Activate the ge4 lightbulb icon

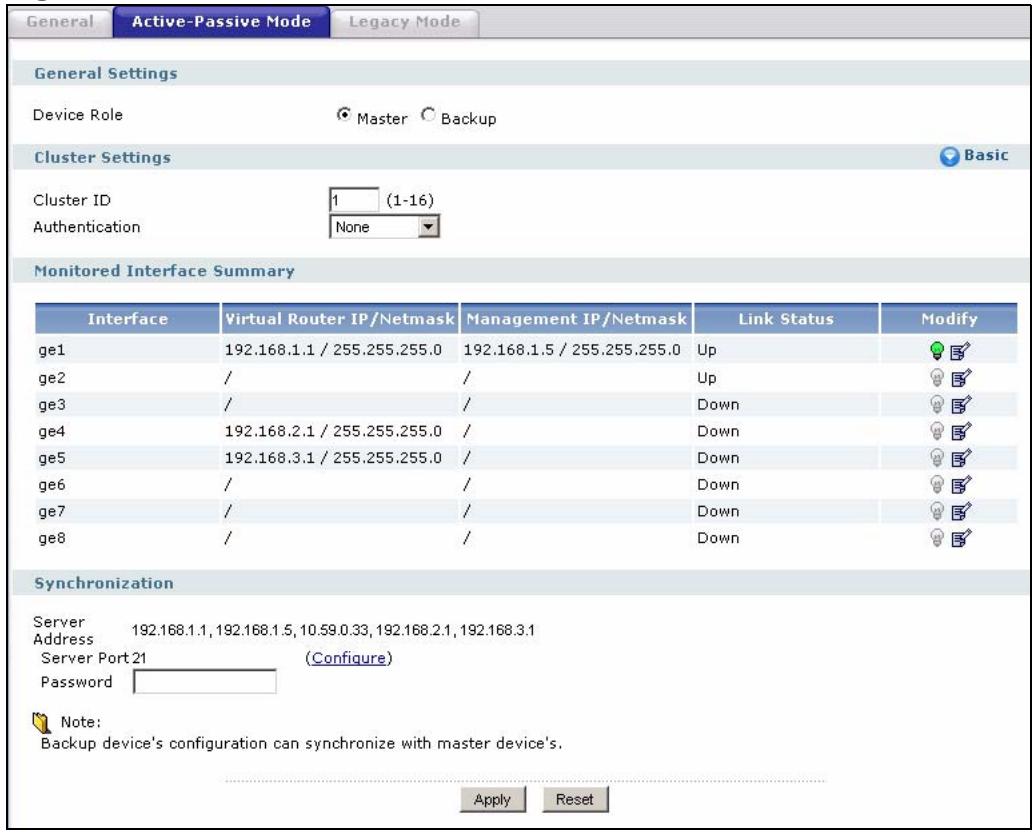coord(936,431)
